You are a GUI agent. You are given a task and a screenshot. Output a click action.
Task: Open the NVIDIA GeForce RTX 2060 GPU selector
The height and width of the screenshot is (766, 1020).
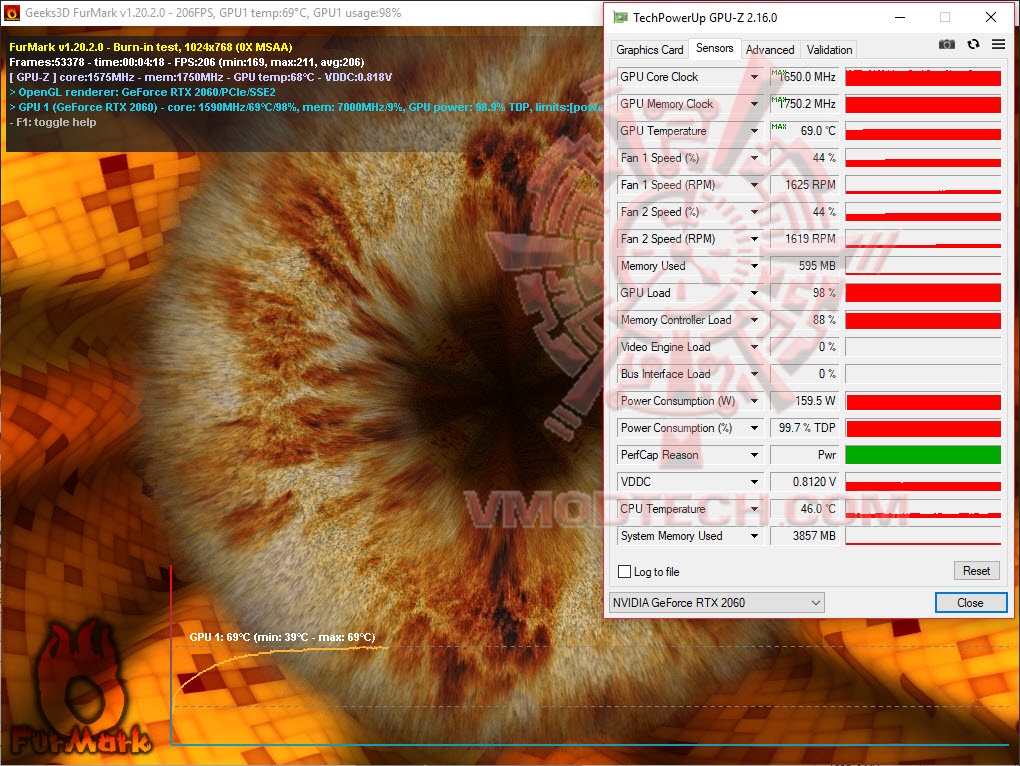point(717,603)
